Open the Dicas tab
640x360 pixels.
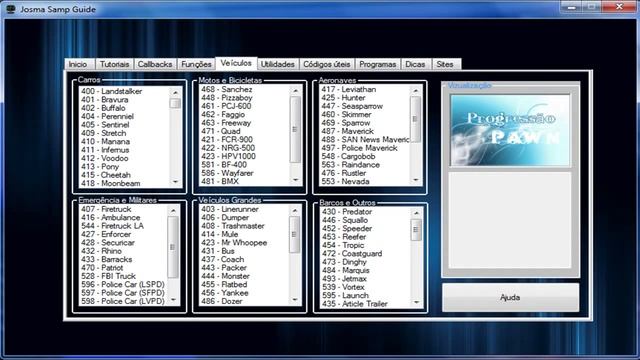coord(415,64)
